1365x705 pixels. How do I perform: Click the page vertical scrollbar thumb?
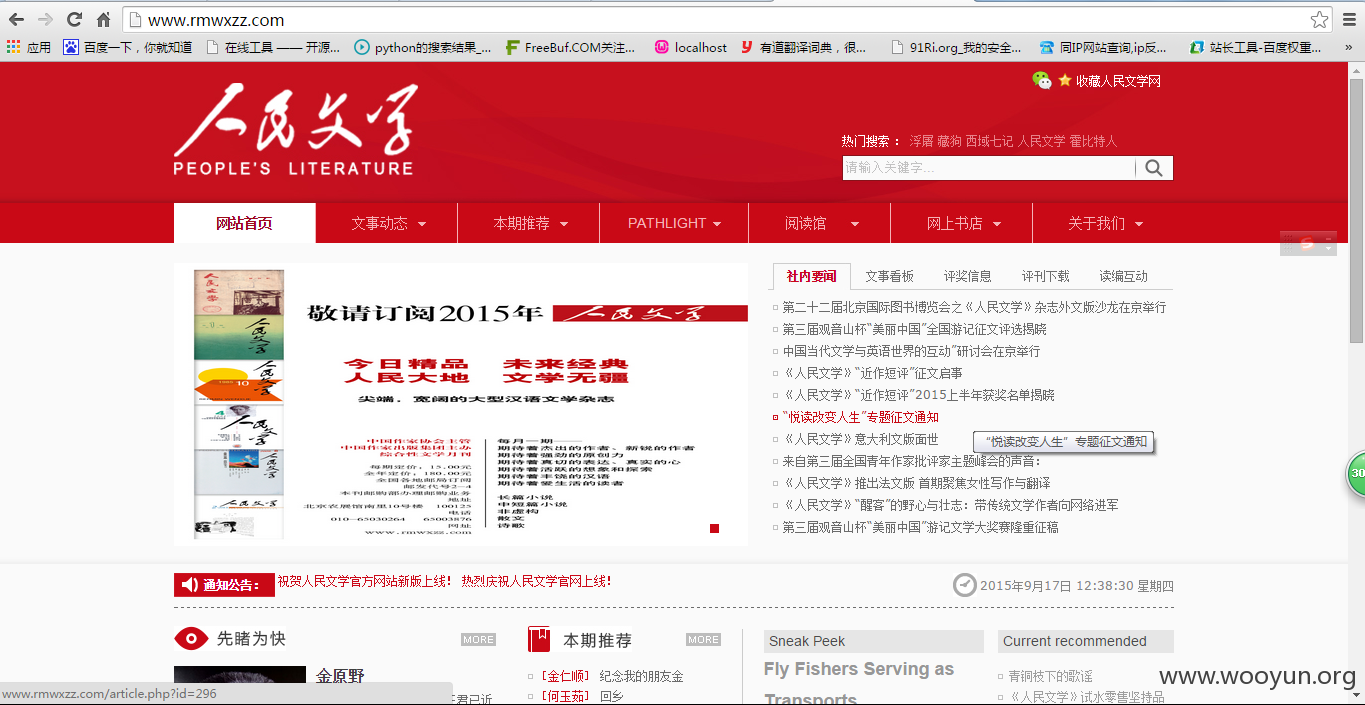[x=1357, y=210]
